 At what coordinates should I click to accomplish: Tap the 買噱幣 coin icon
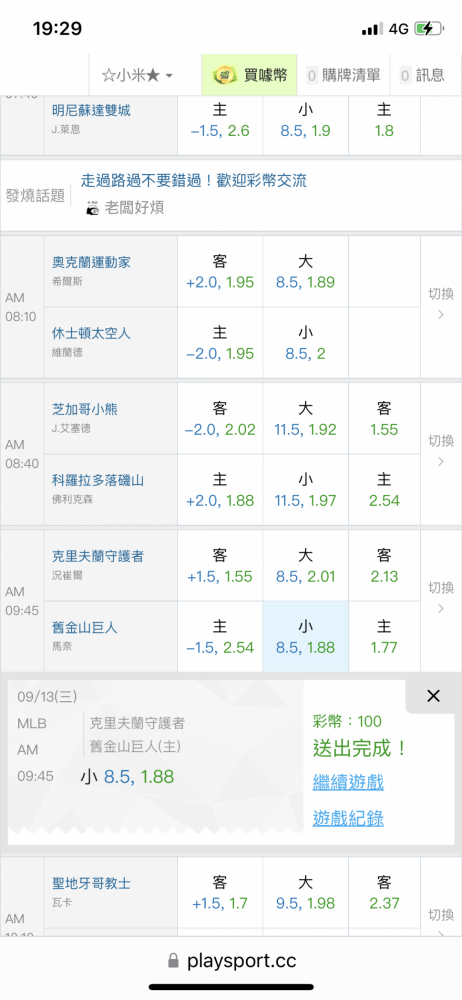click(224, 75)
